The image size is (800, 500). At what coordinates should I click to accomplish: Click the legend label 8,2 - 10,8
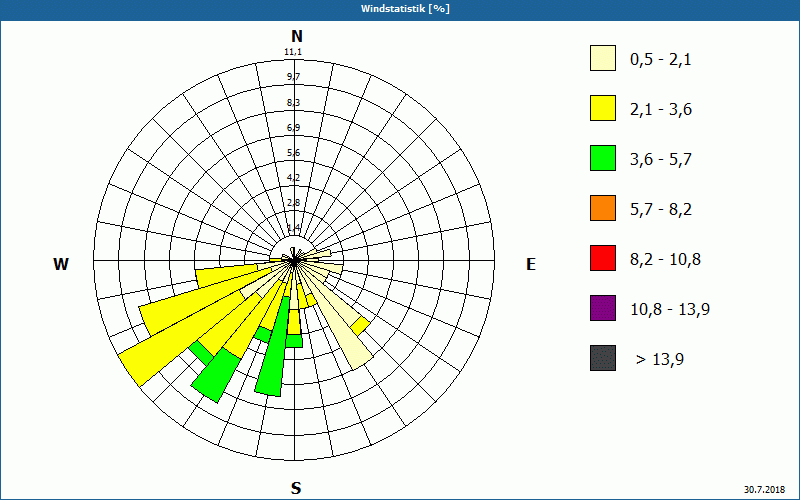(665, 260)
